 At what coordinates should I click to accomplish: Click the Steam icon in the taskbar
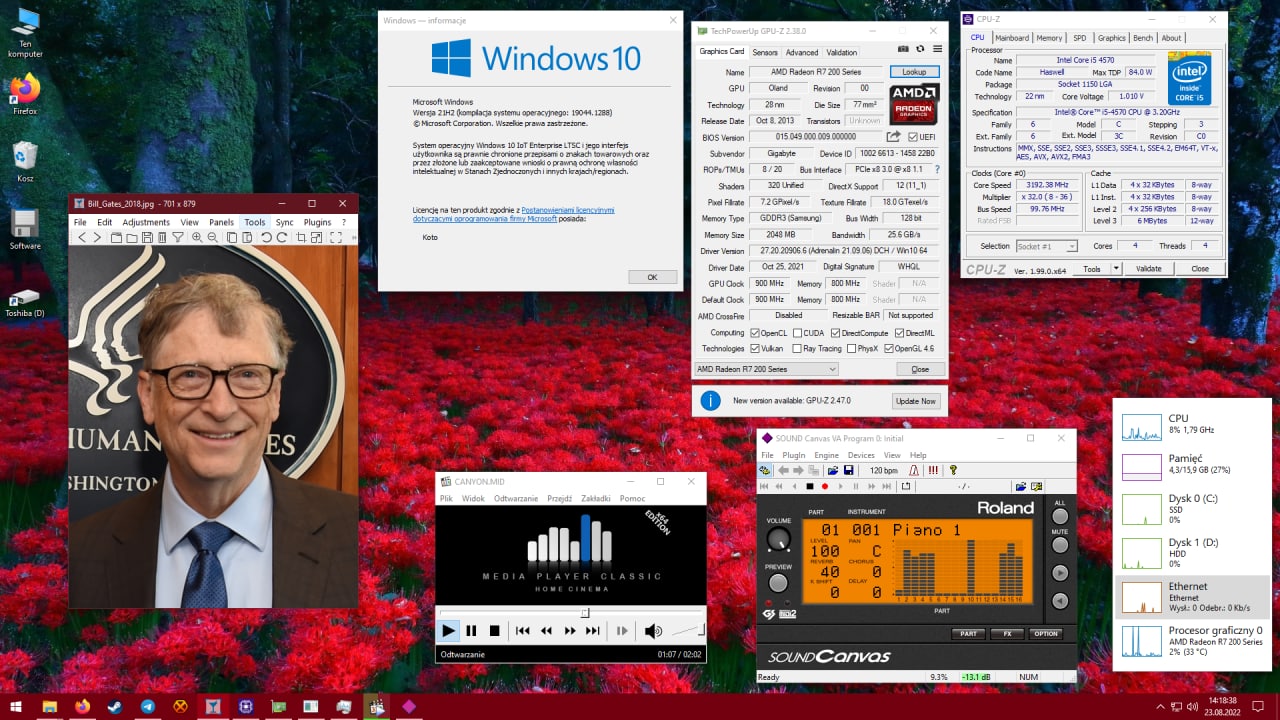click(x=115, y=706)
